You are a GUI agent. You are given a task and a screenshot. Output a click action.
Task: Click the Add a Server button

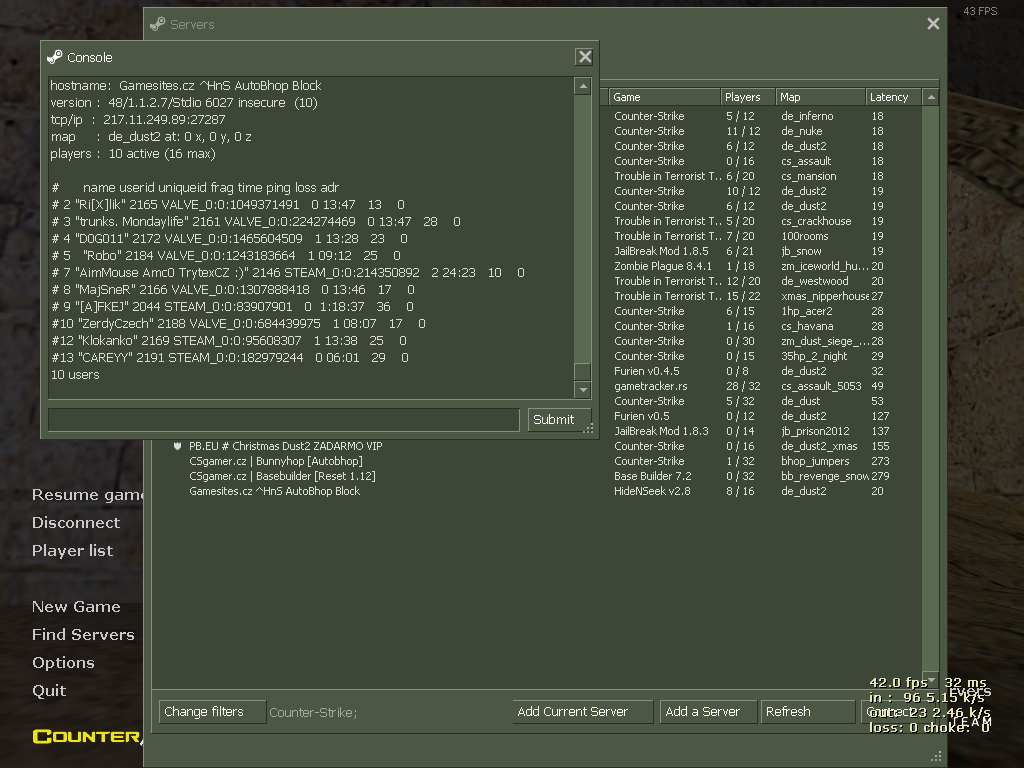[706, 712]
